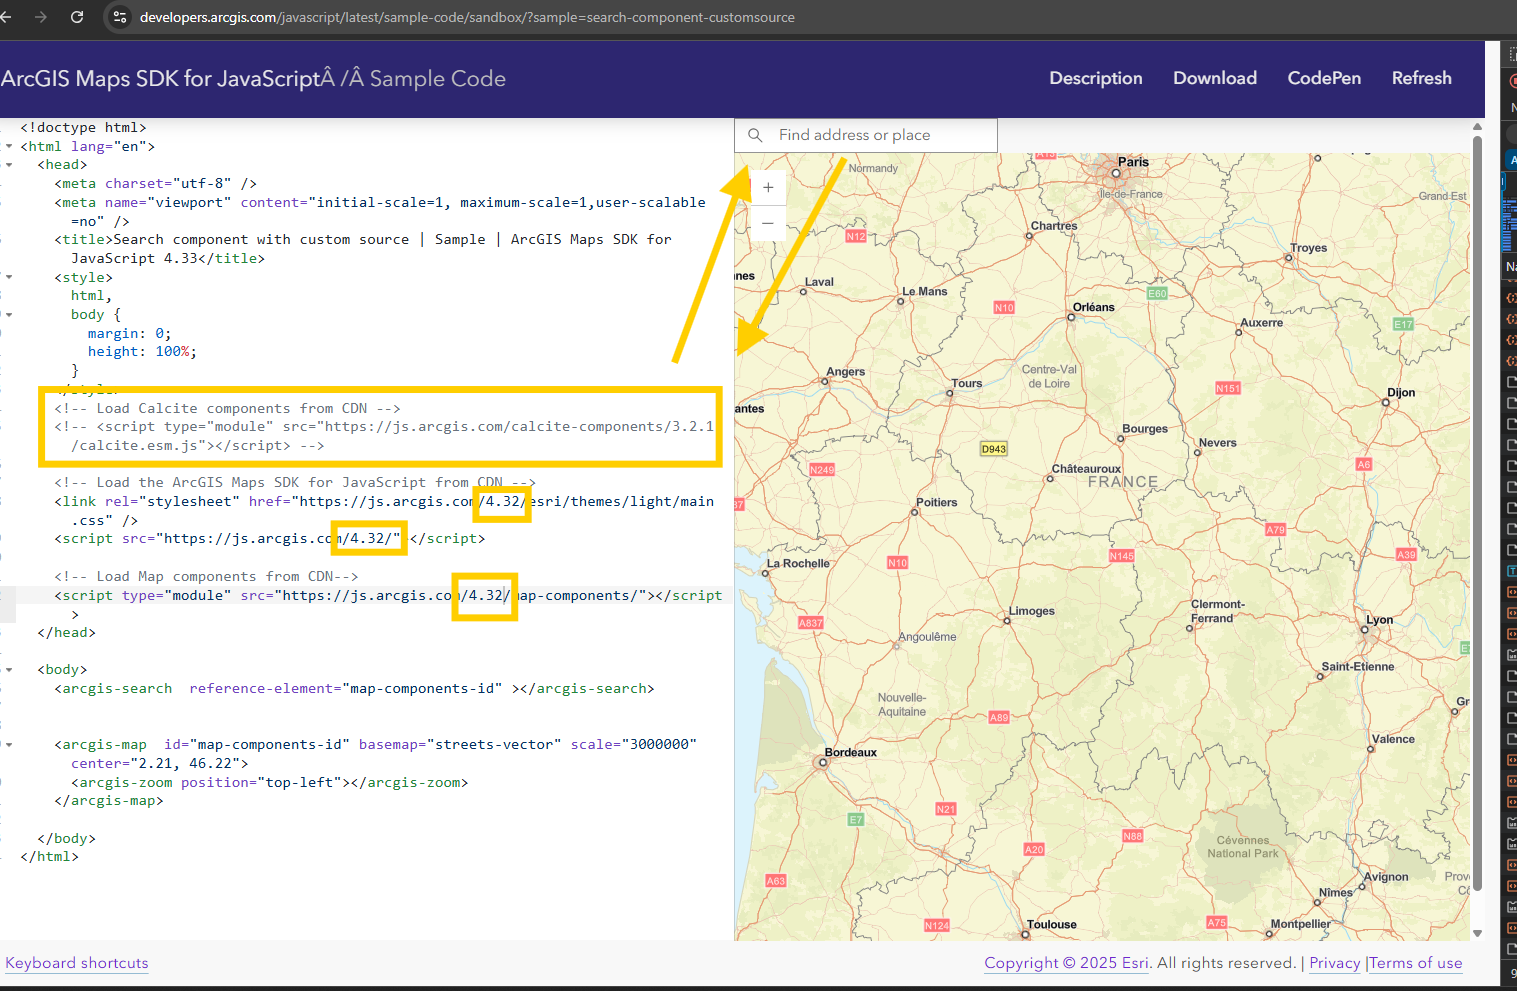Zoom out of the map with minus button

pos(768,223)
